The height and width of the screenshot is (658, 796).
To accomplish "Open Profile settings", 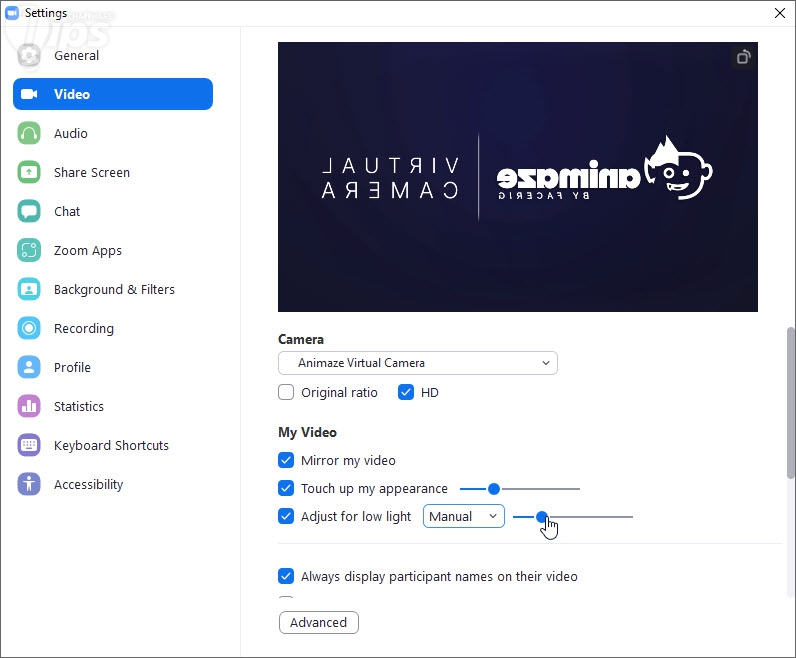I will pyautogui.click(x=113, y=367).
